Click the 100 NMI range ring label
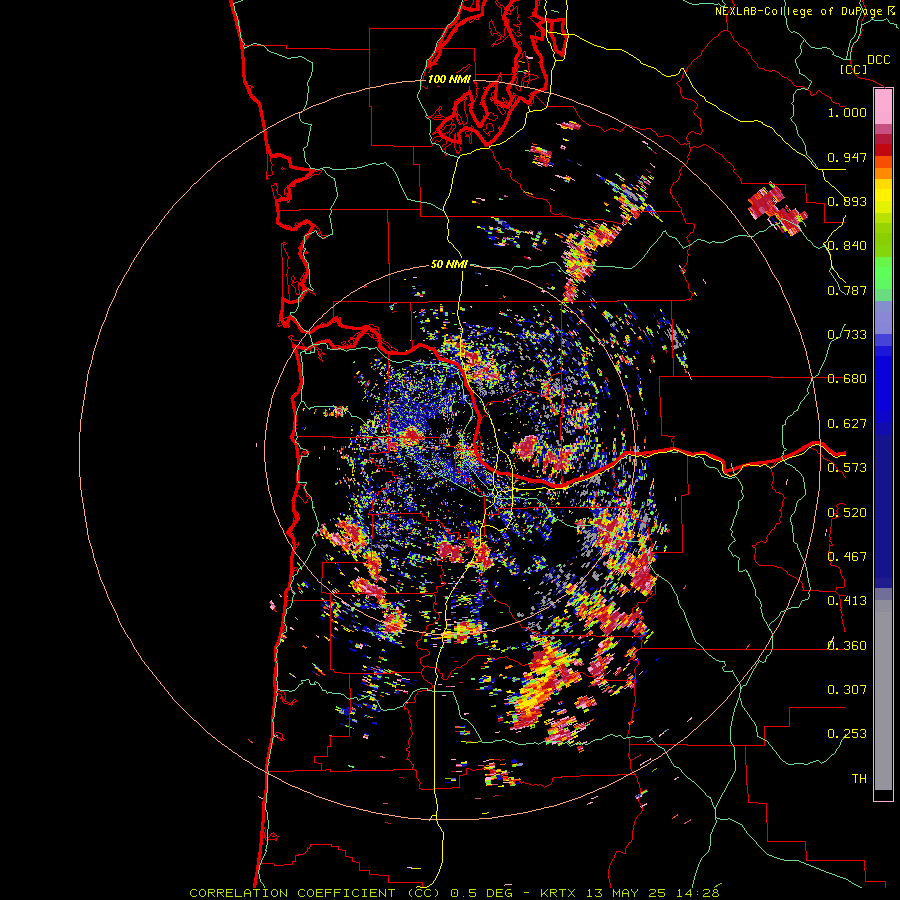Image resolution: width=900 pixels, height=900 pixels. (449, 79)
